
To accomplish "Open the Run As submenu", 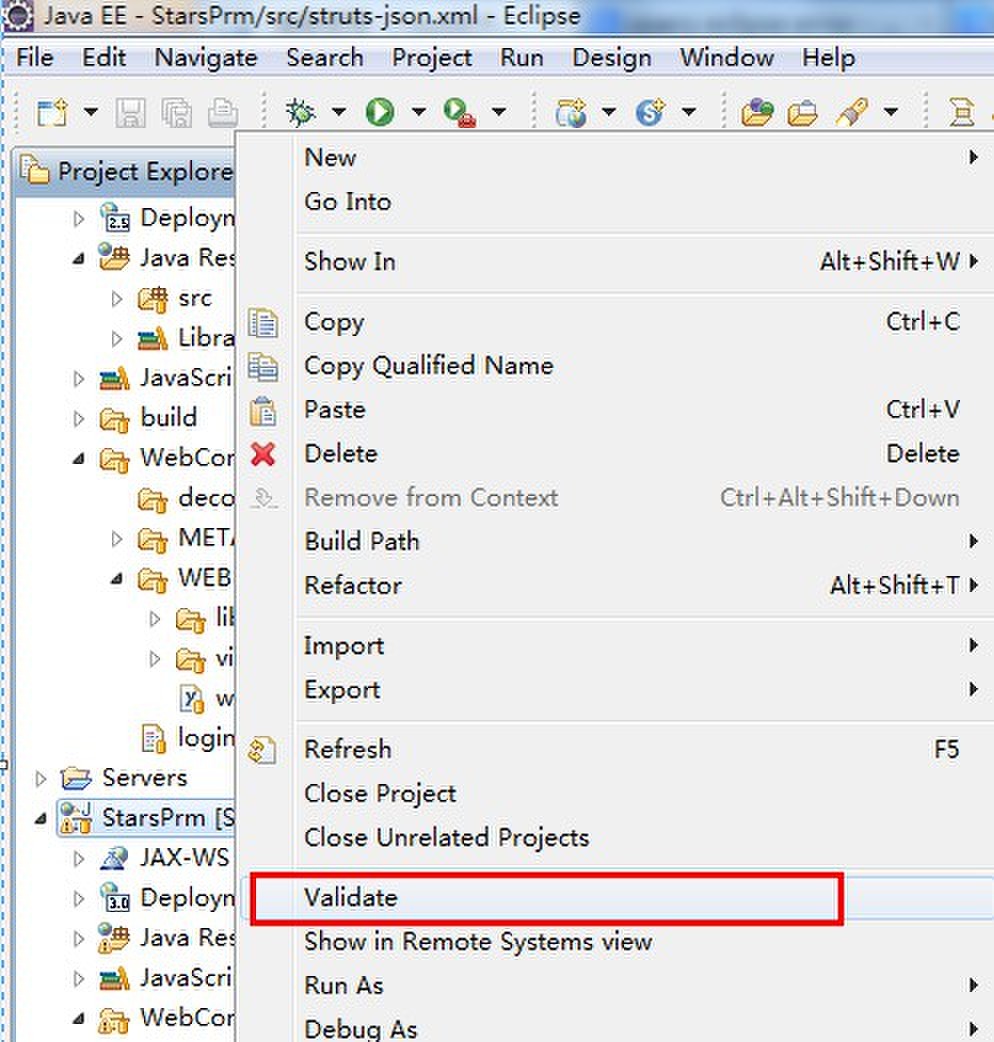I will point(614,986).
